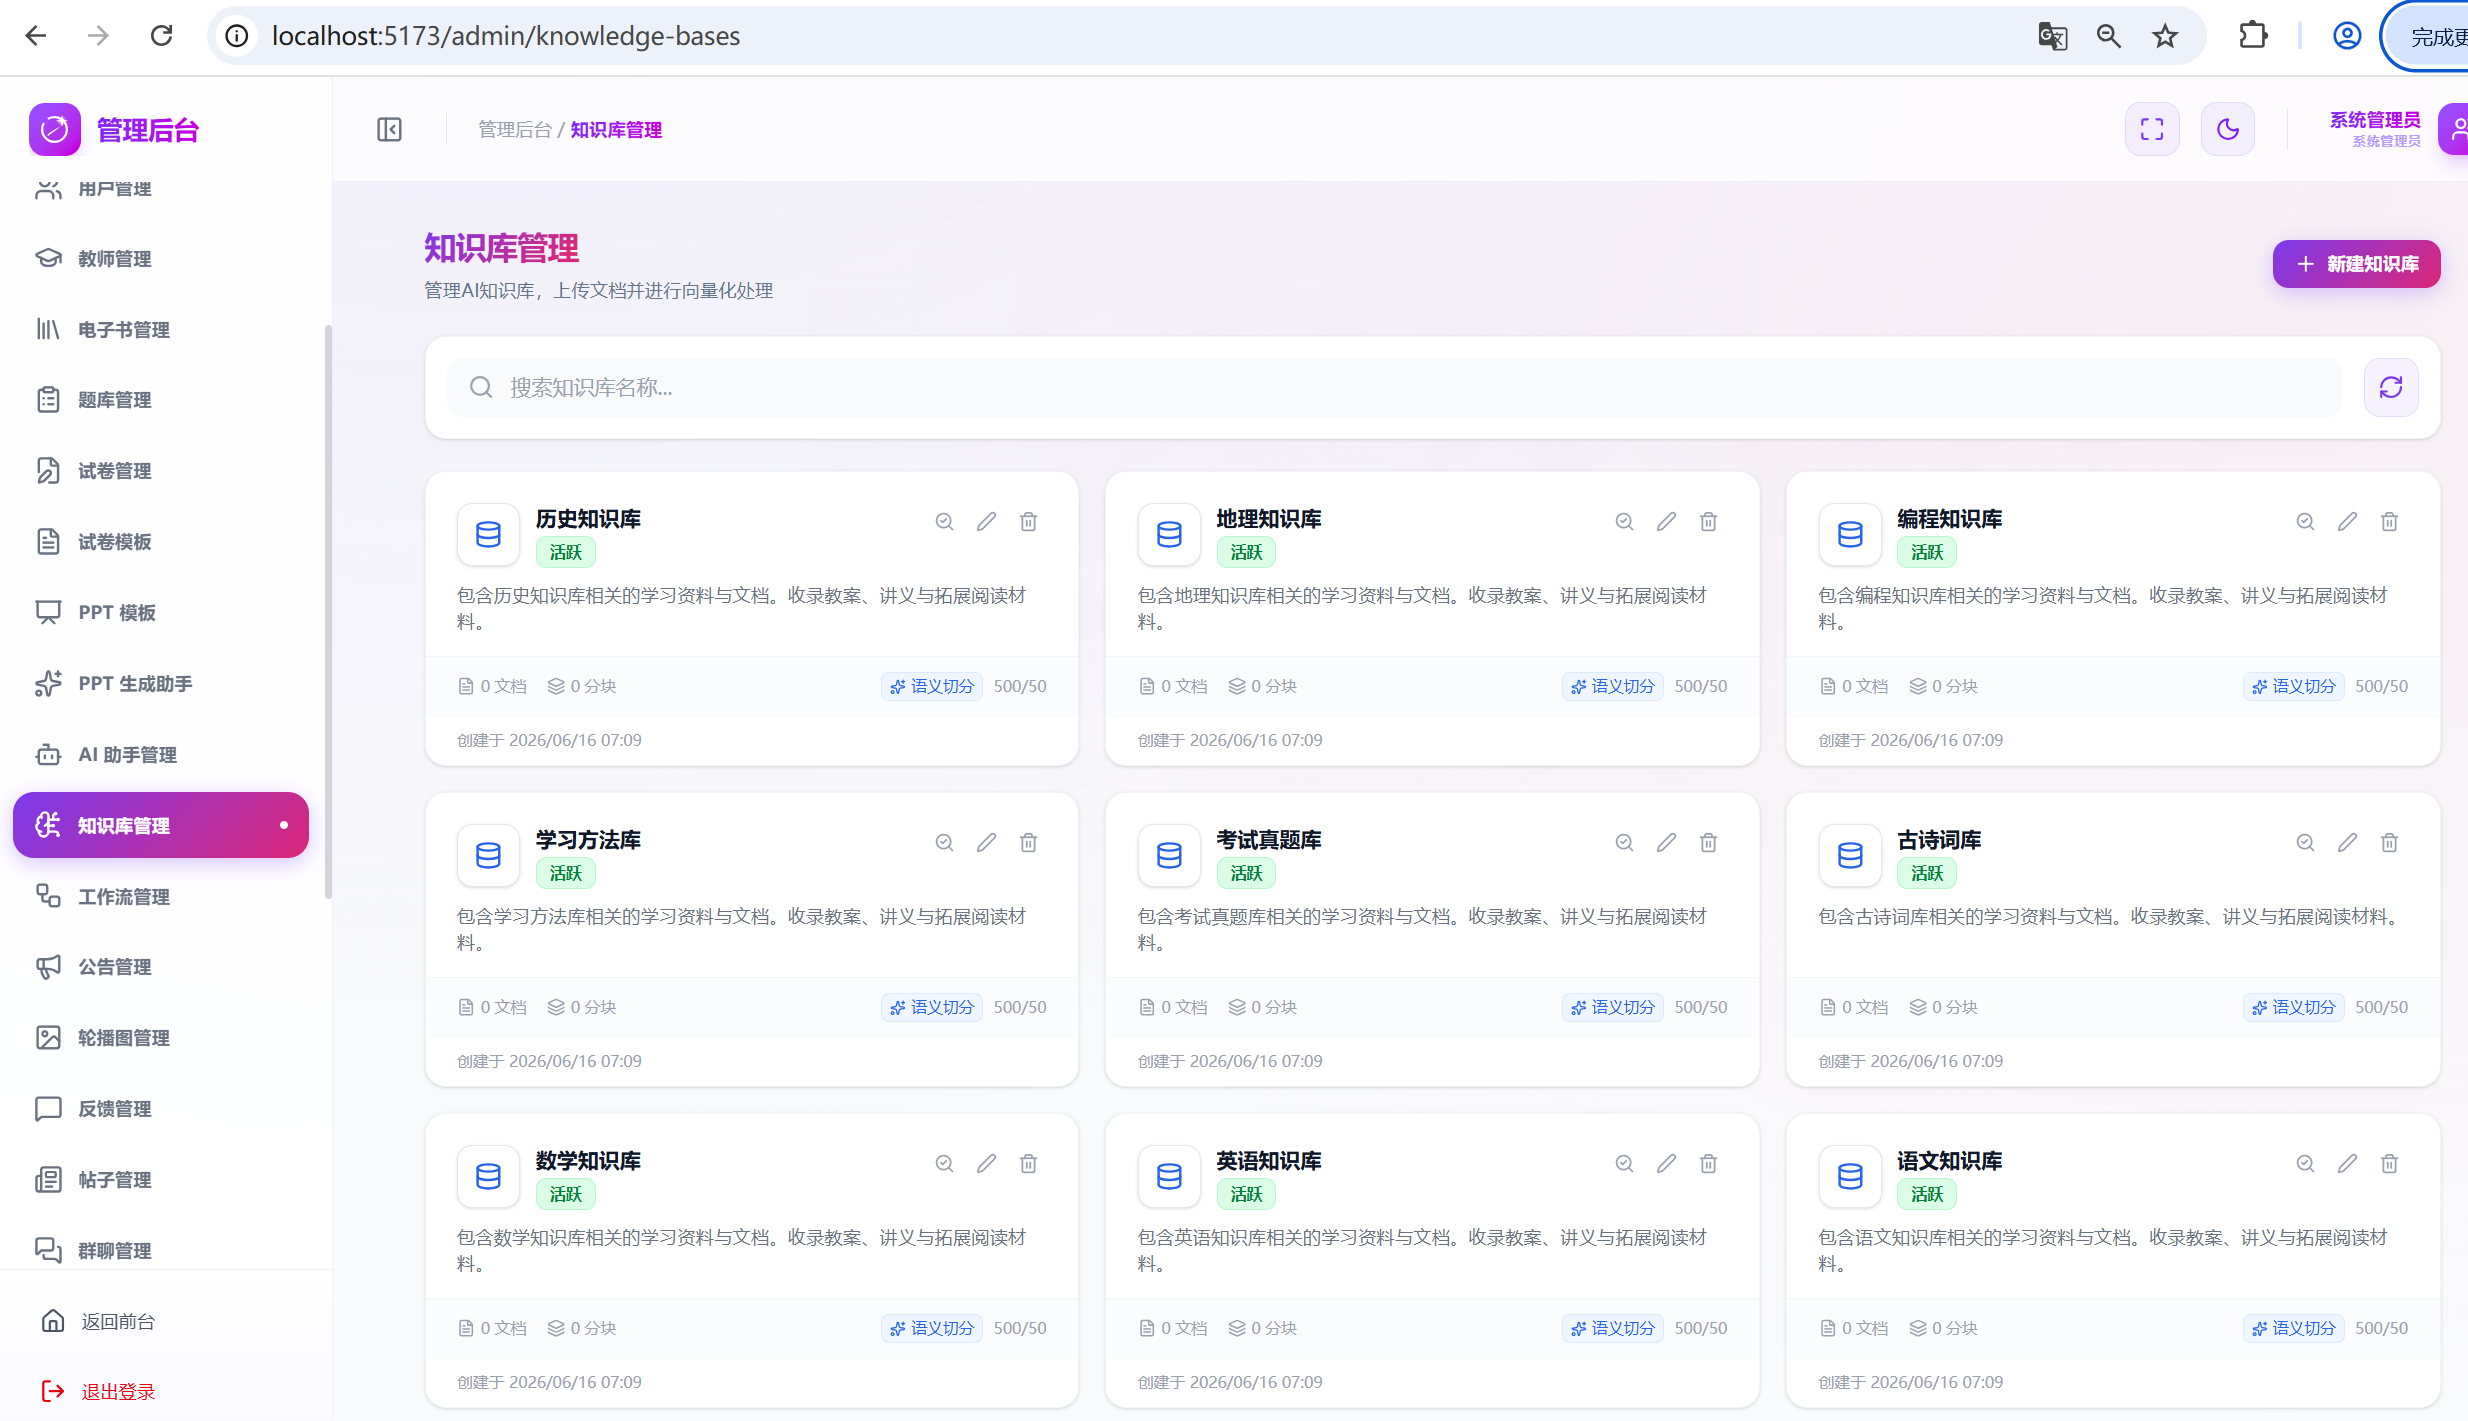Open 工作流管理 from the sidebar
The height and width of the screenshot is (1421, 2468).
click(x=160, y=896)
